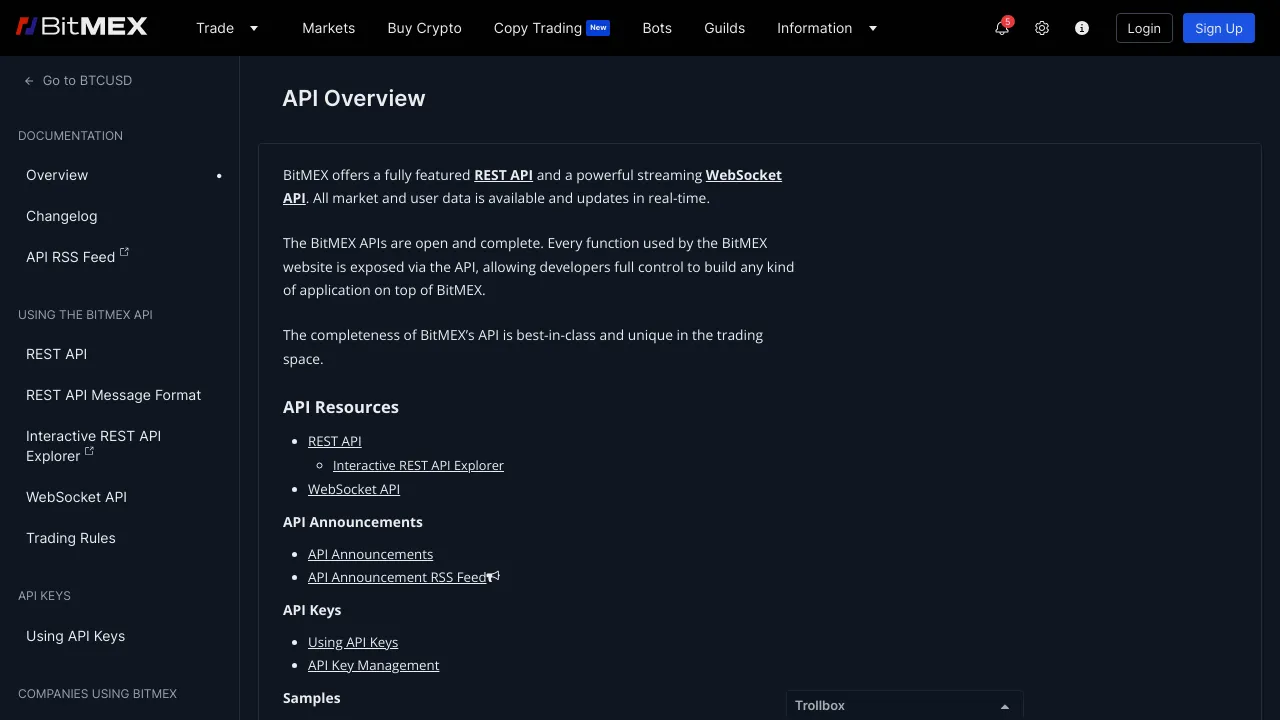Click the megaphone icon after API Announcement RSS Feed
Image resolution: width=1280 pixels, height=720 pixels.
coord(493,577)
